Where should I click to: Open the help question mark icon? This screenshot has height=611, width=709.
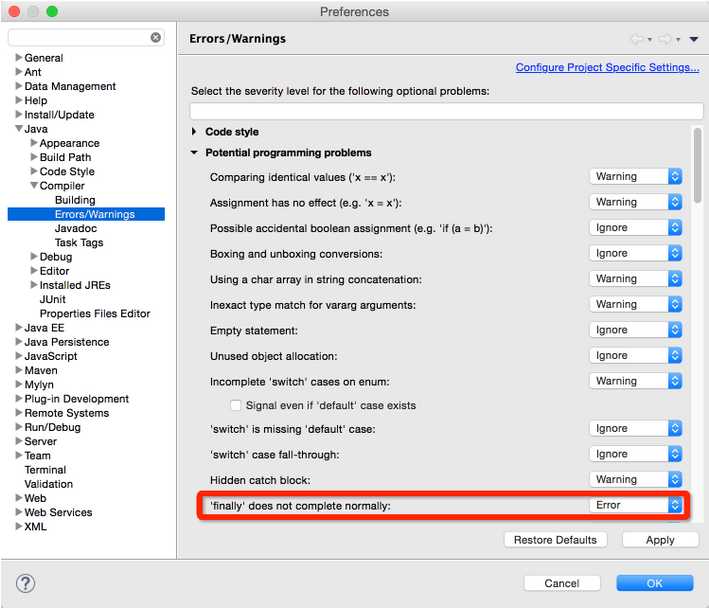click(25, 583)
